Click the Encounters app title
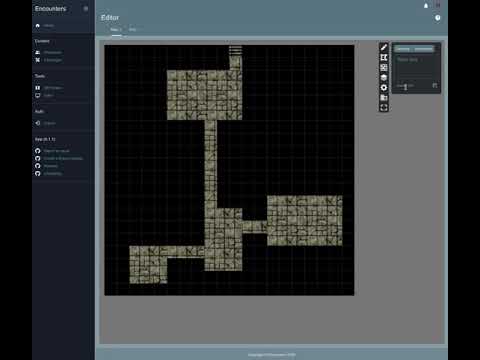The width and height of the screenshot is (480, 360). [50, 9]
